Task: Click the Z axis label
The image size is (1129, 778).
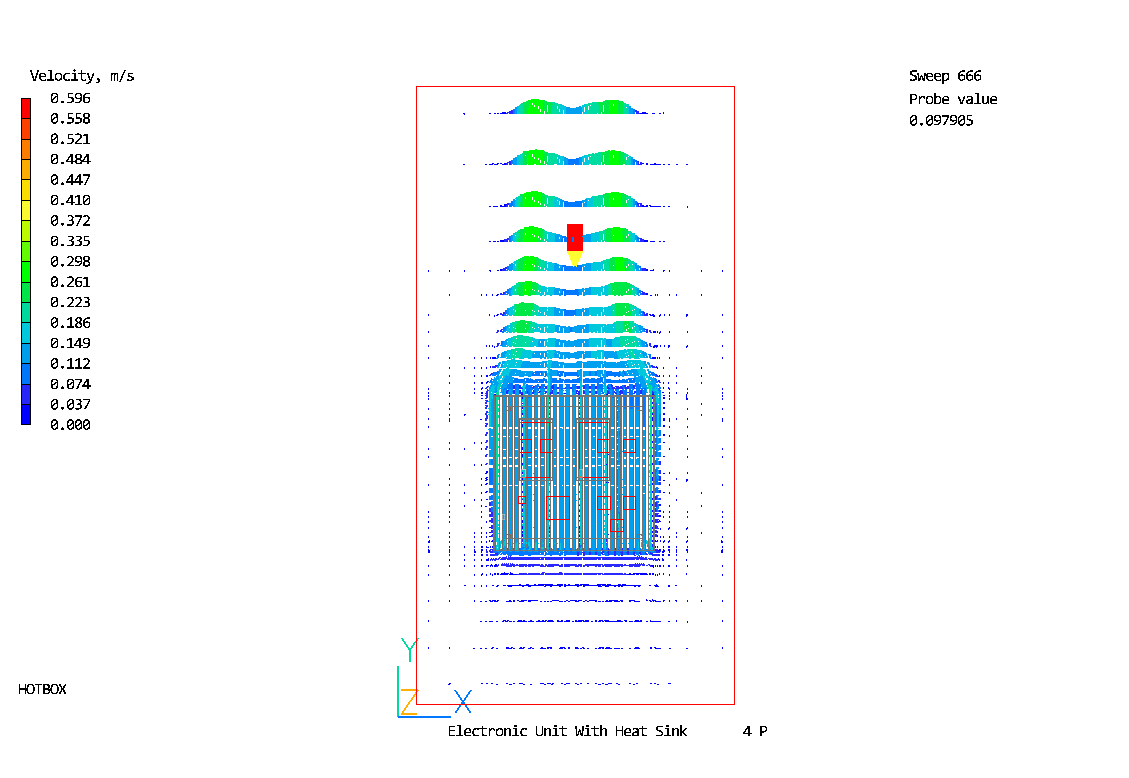Action: [408, 701]
